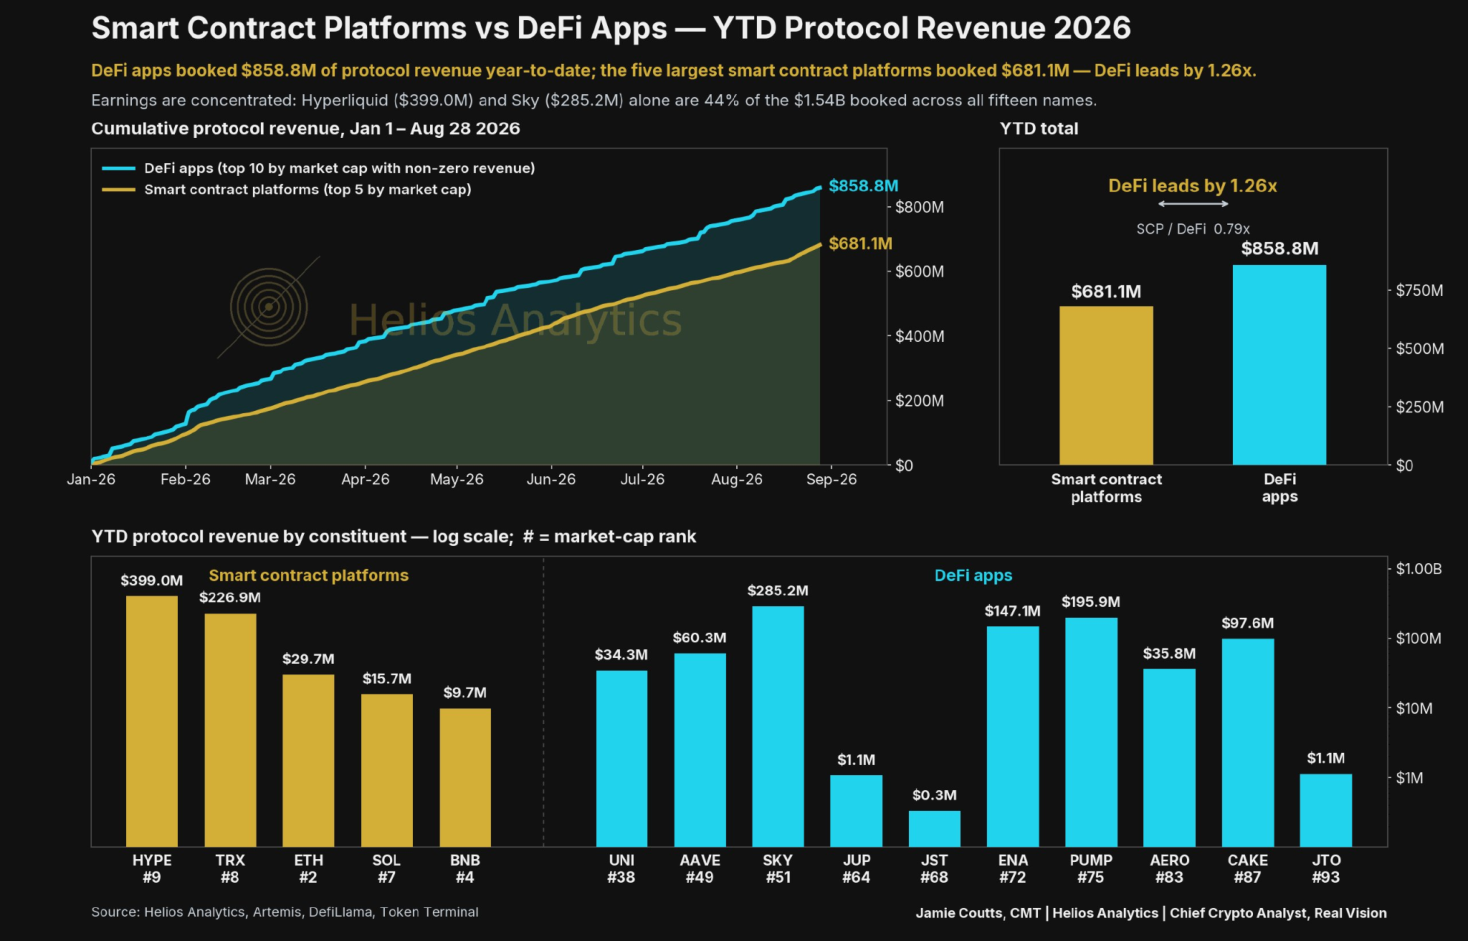
Task: Click the $60.3M value above AAVE
Action: point(700,638)
